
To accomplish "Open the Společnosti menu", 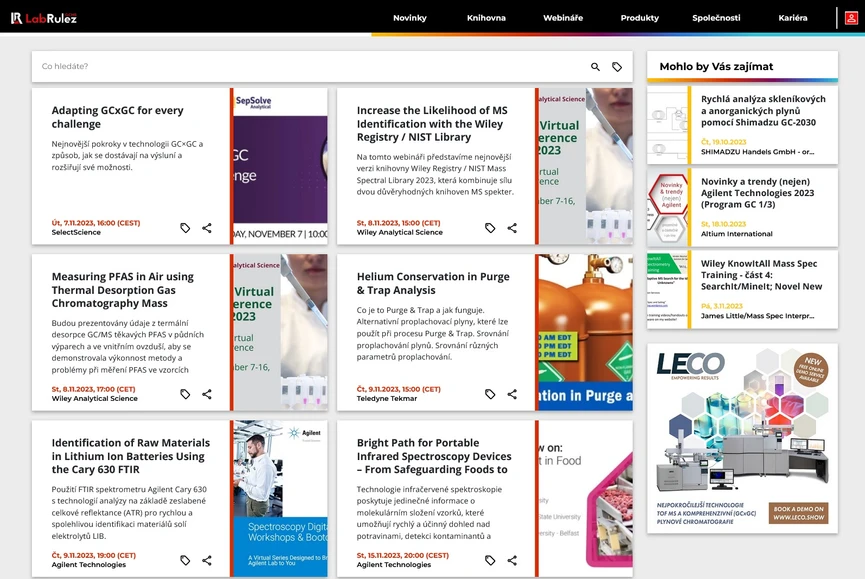I will pyautogui.click(x=716, y=18).
